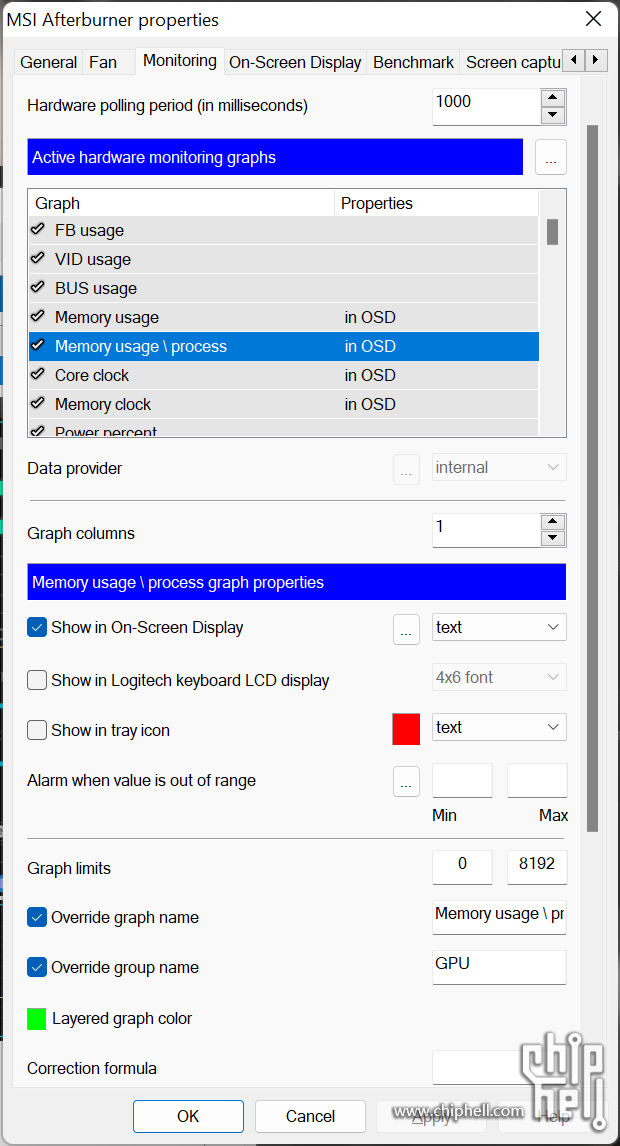620x1146 pixels.
Task: Open the Logitech 4x6 font dropdown
Action: click(499, 677)
